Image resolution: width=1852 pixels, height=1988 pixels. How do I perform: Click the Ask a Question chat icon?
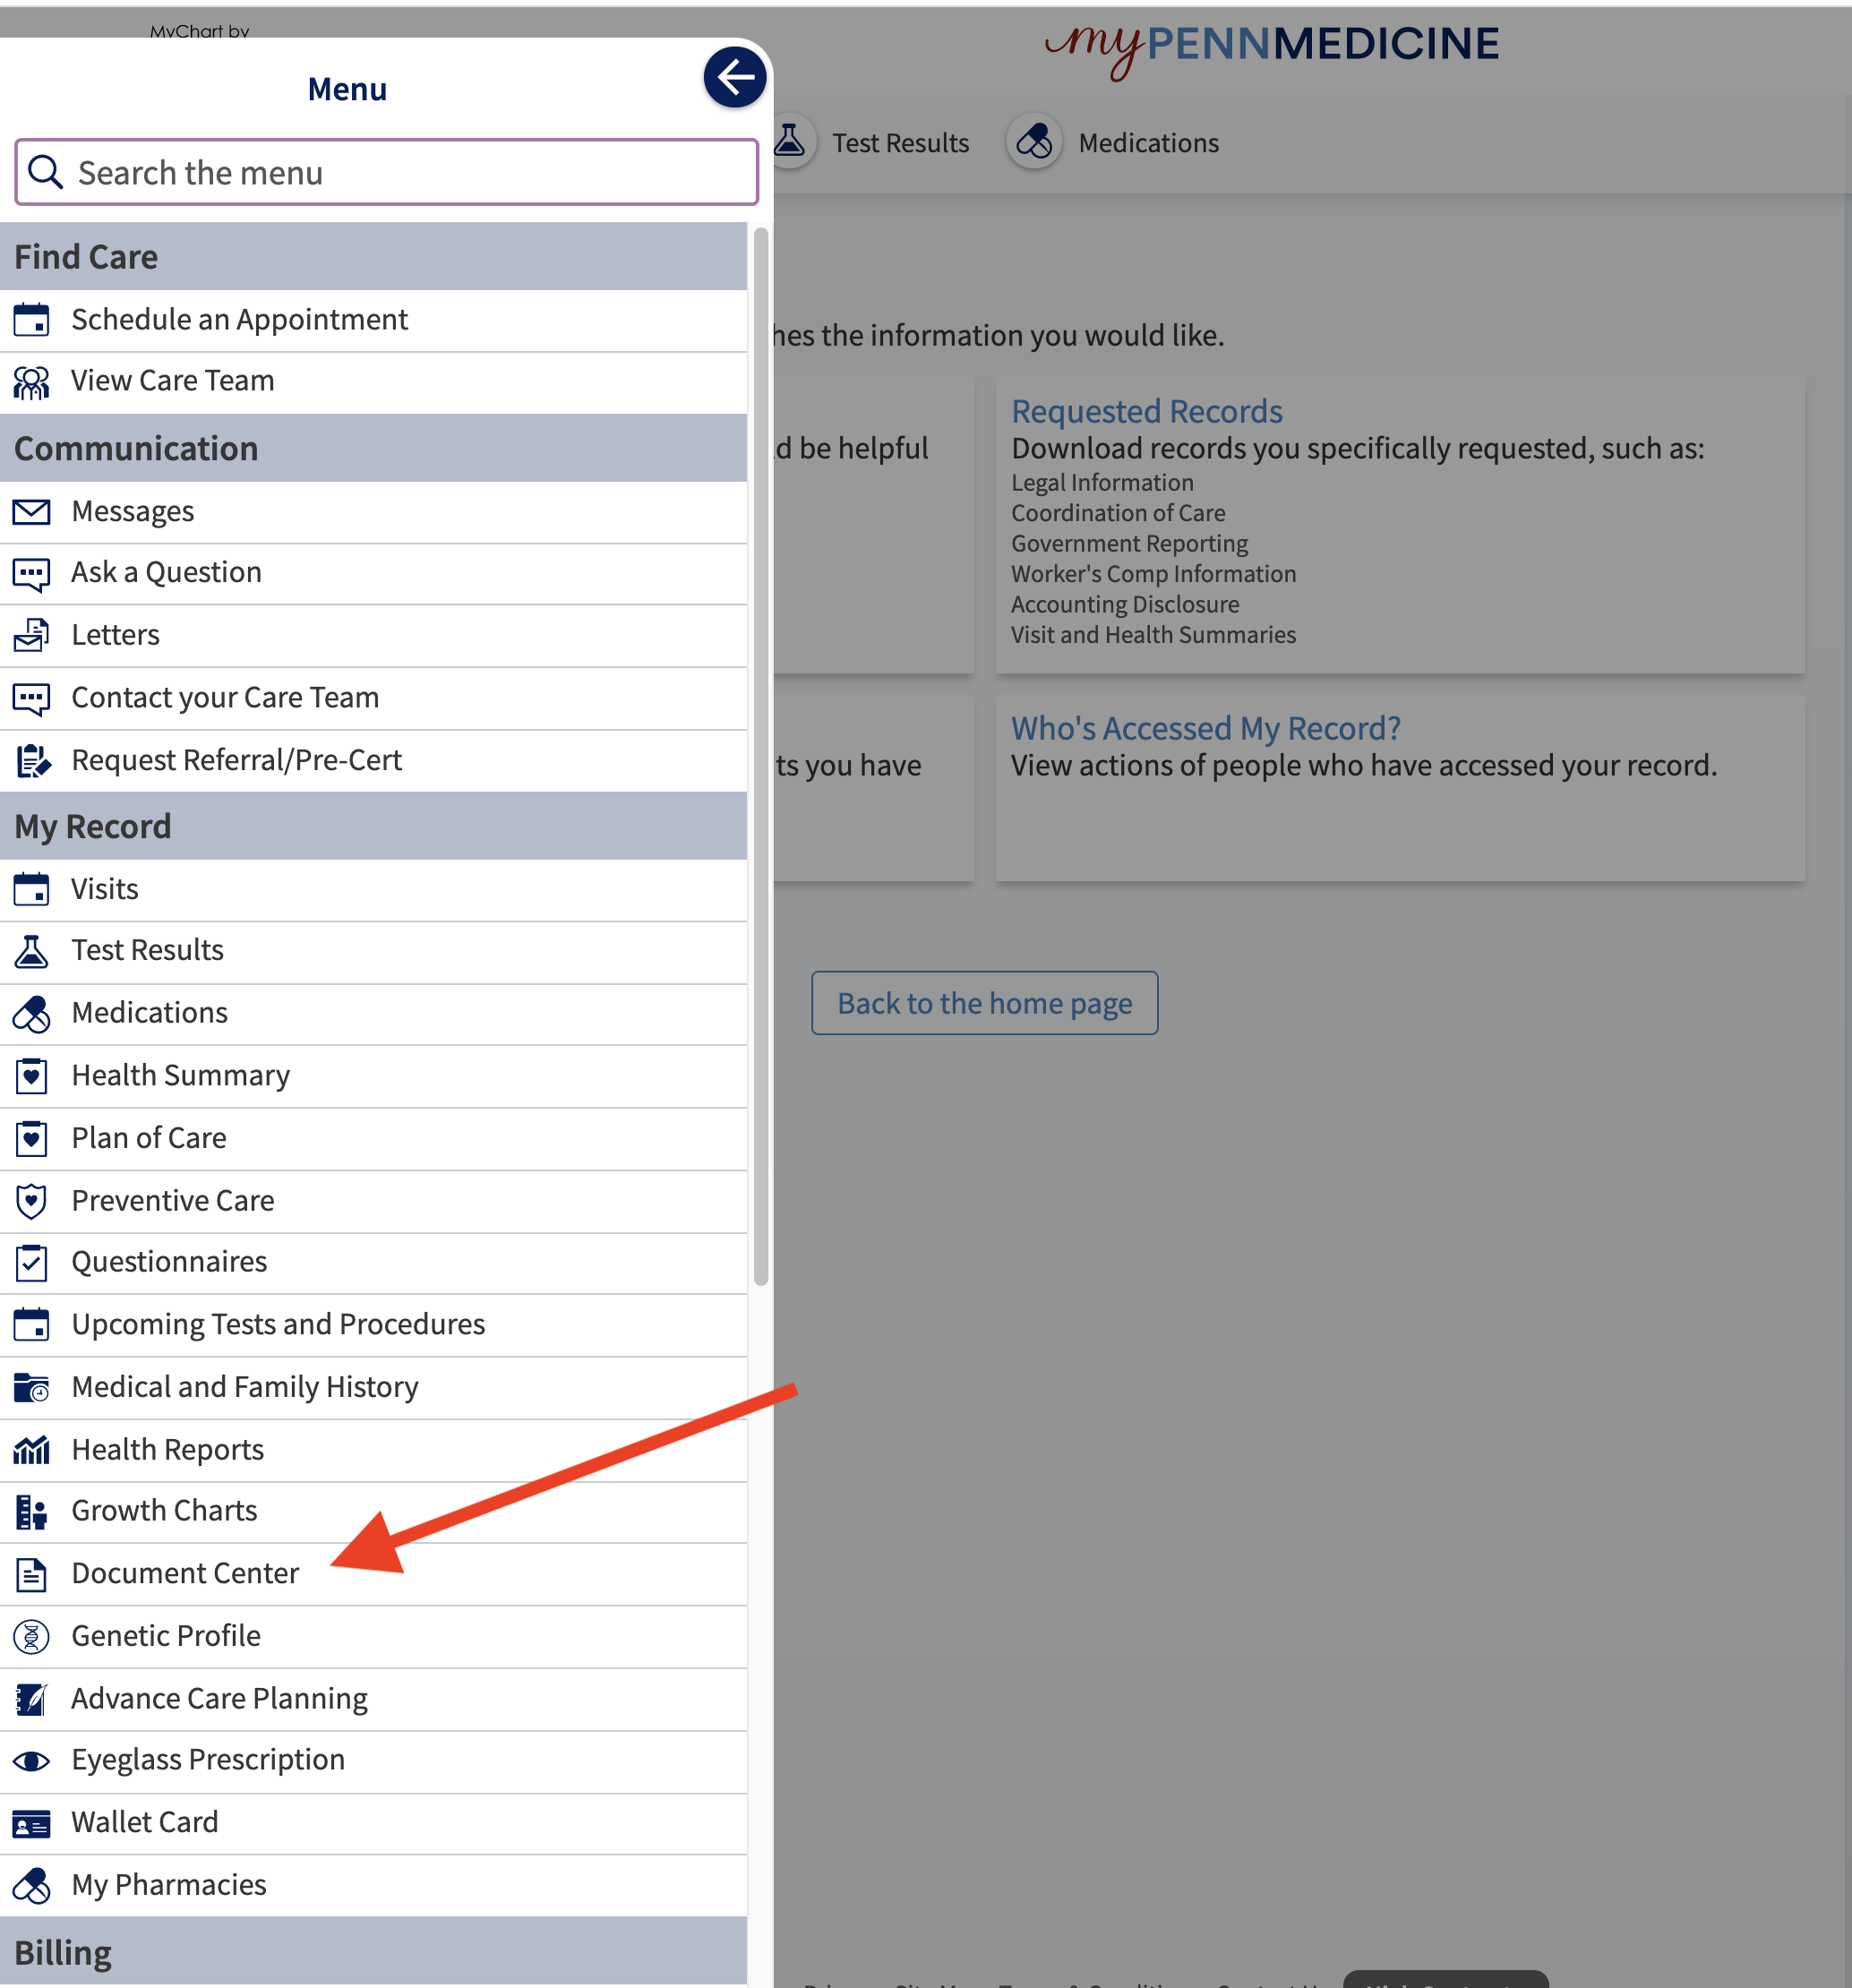point(31,574)
